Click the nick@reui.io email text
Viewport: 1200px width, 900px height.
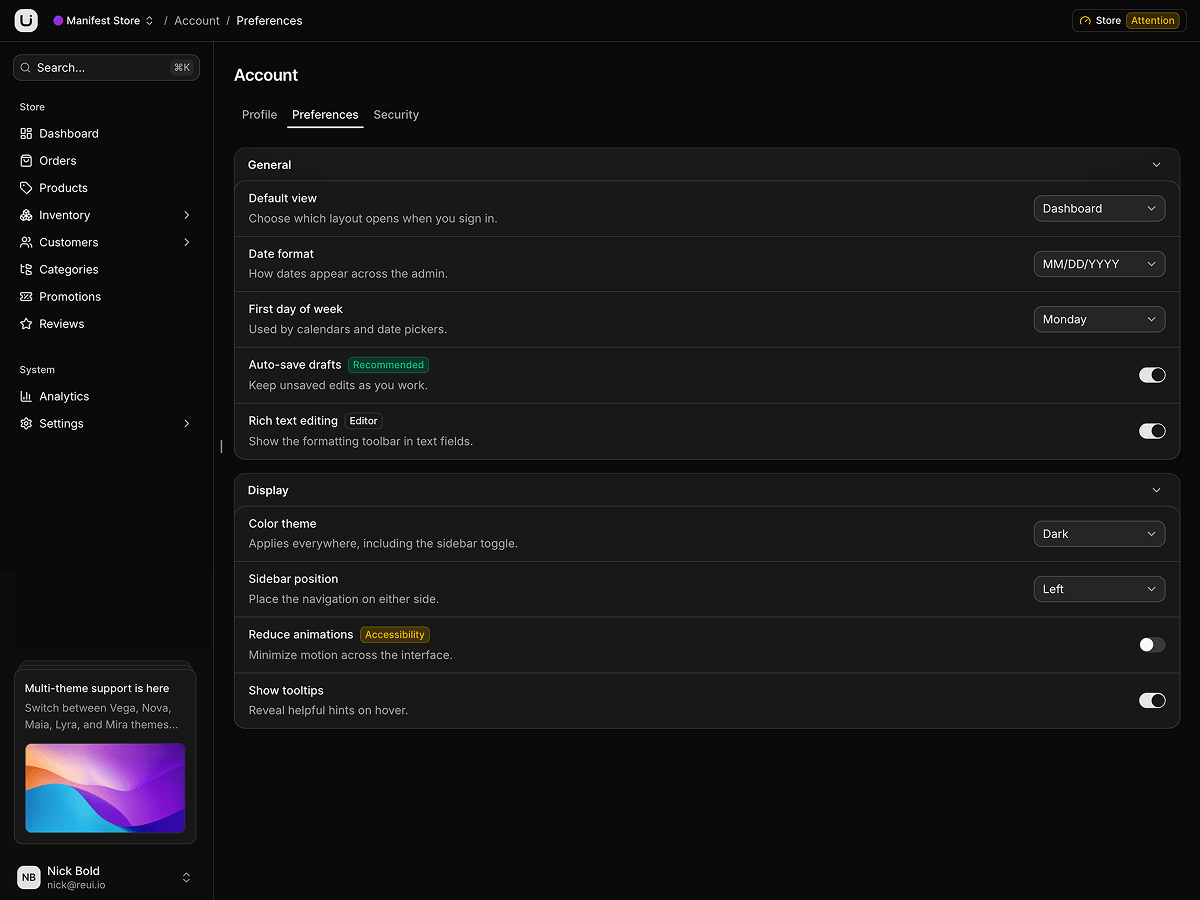tap(76, 885)
